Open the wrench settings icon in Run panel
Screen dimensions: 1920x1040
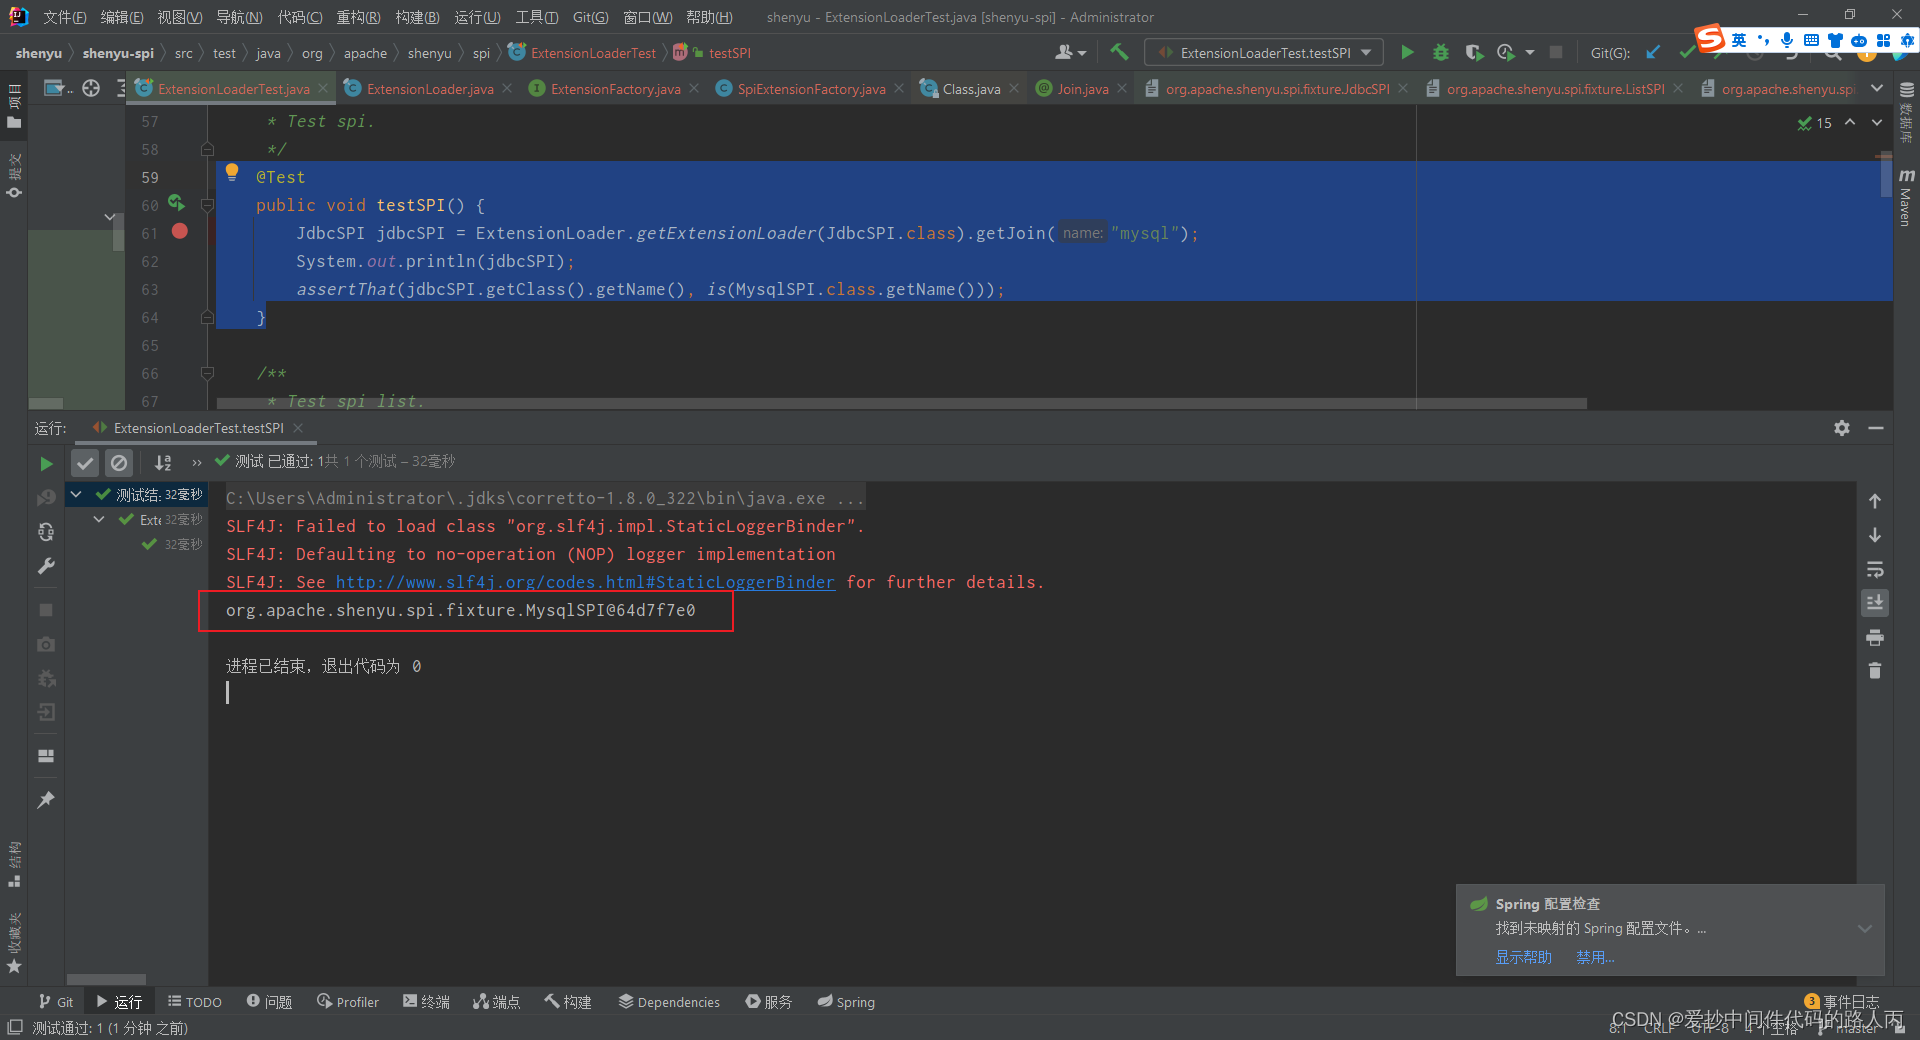pos(46,566)
